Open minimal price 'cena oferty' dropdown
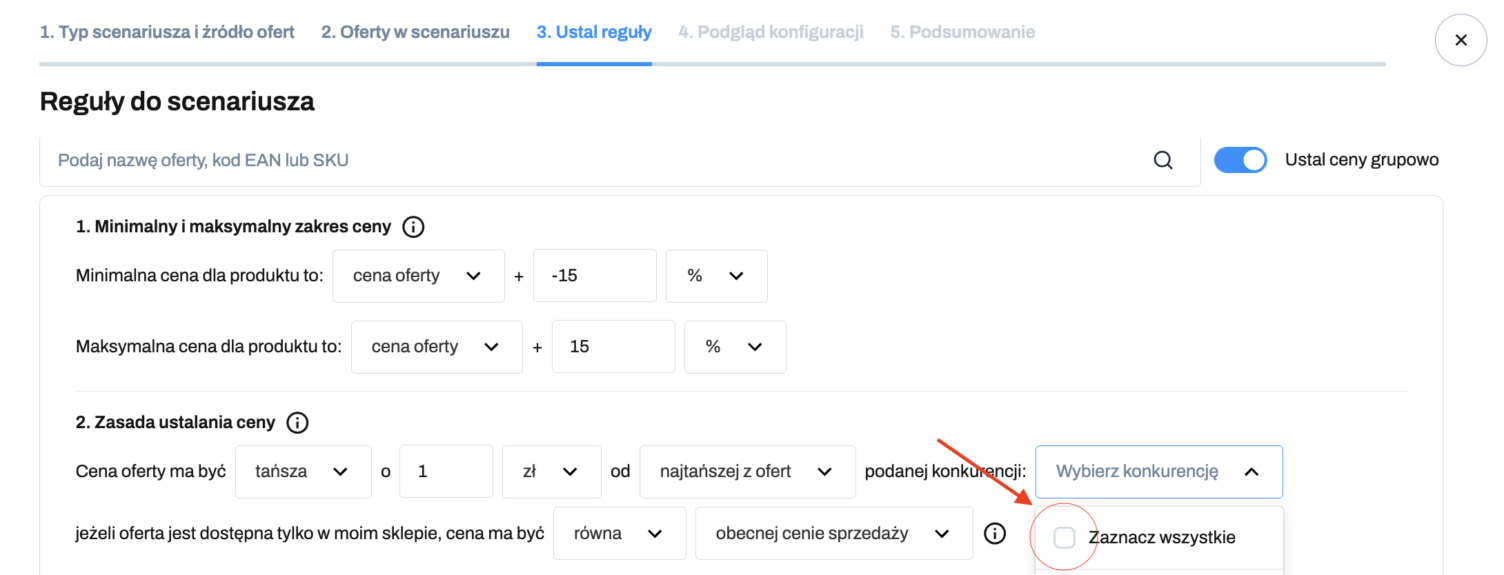Viewport: 1504px width, 575px height. click(418, 276)
